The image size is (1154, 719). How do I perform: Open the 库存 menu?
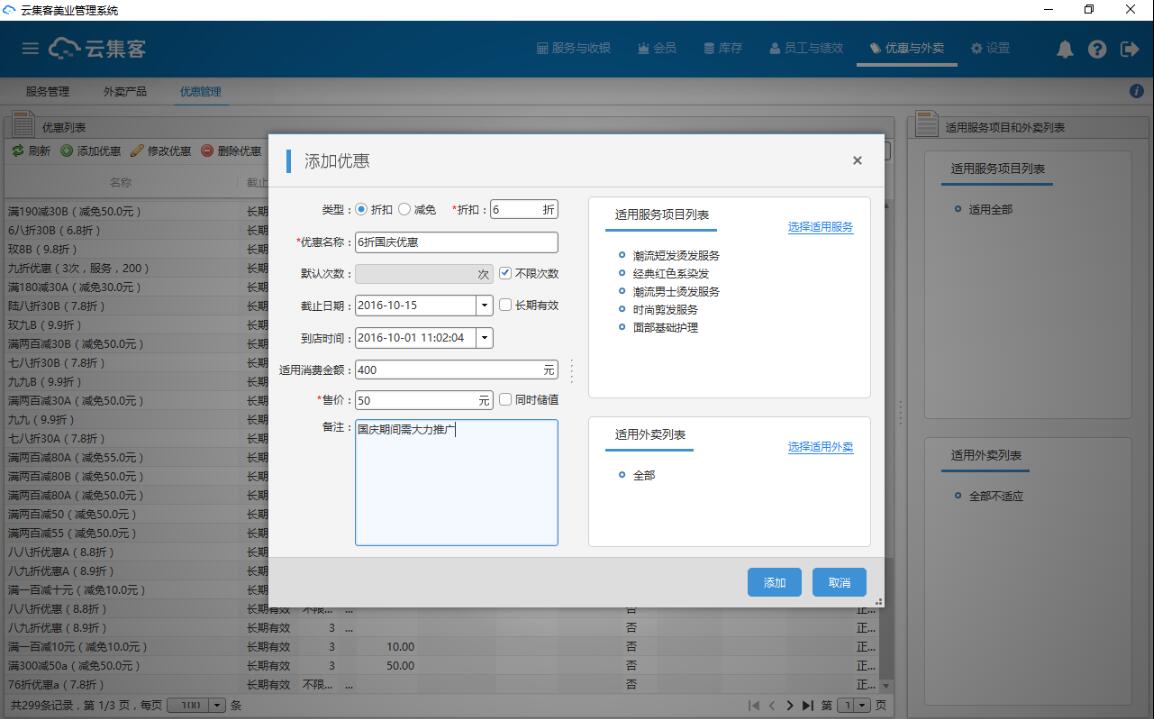pyautogui.click(x=723, y=48)
